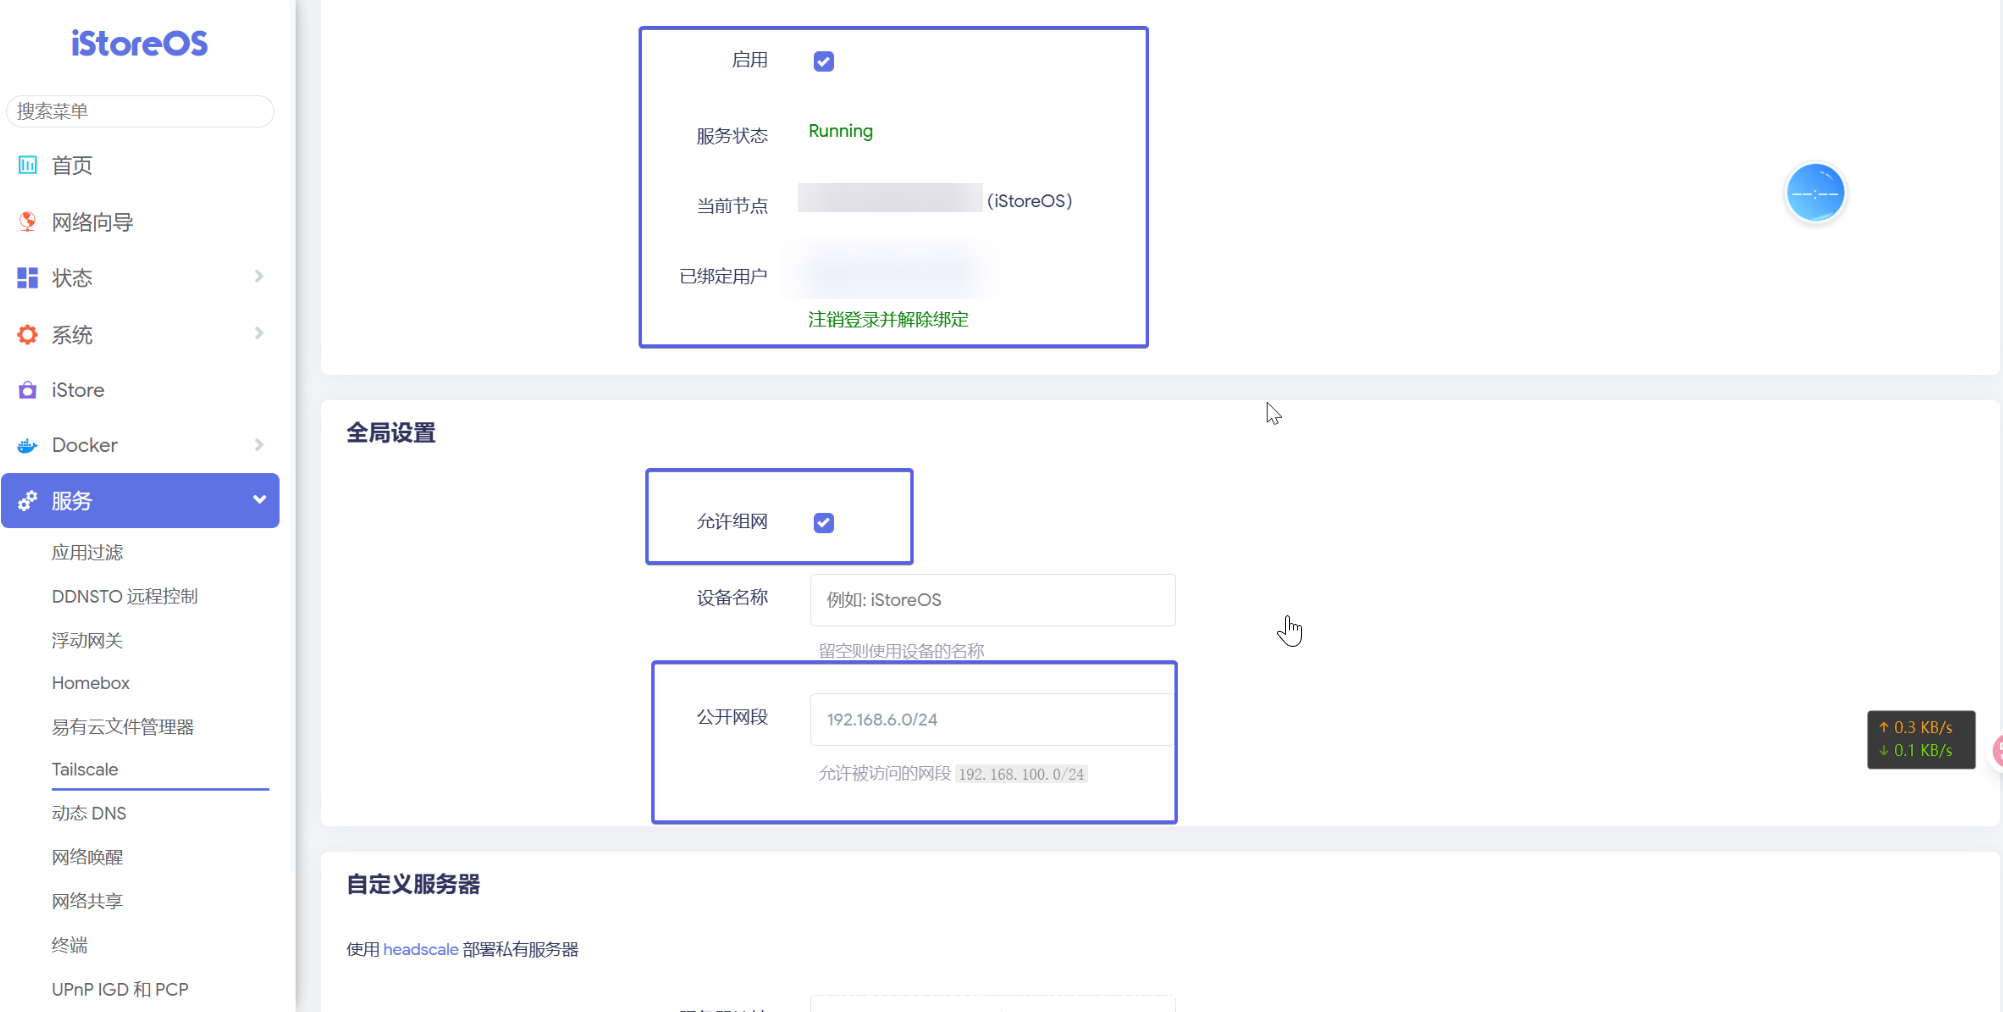Click the 公开网段 input field
The image size is (2003, 1012).
pos(993,719)
